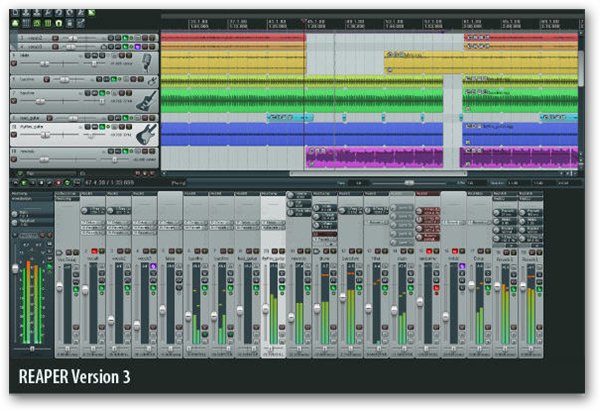Click the pause button in the transport bar
Screen dimensions: 600x411
coord(33,183)
